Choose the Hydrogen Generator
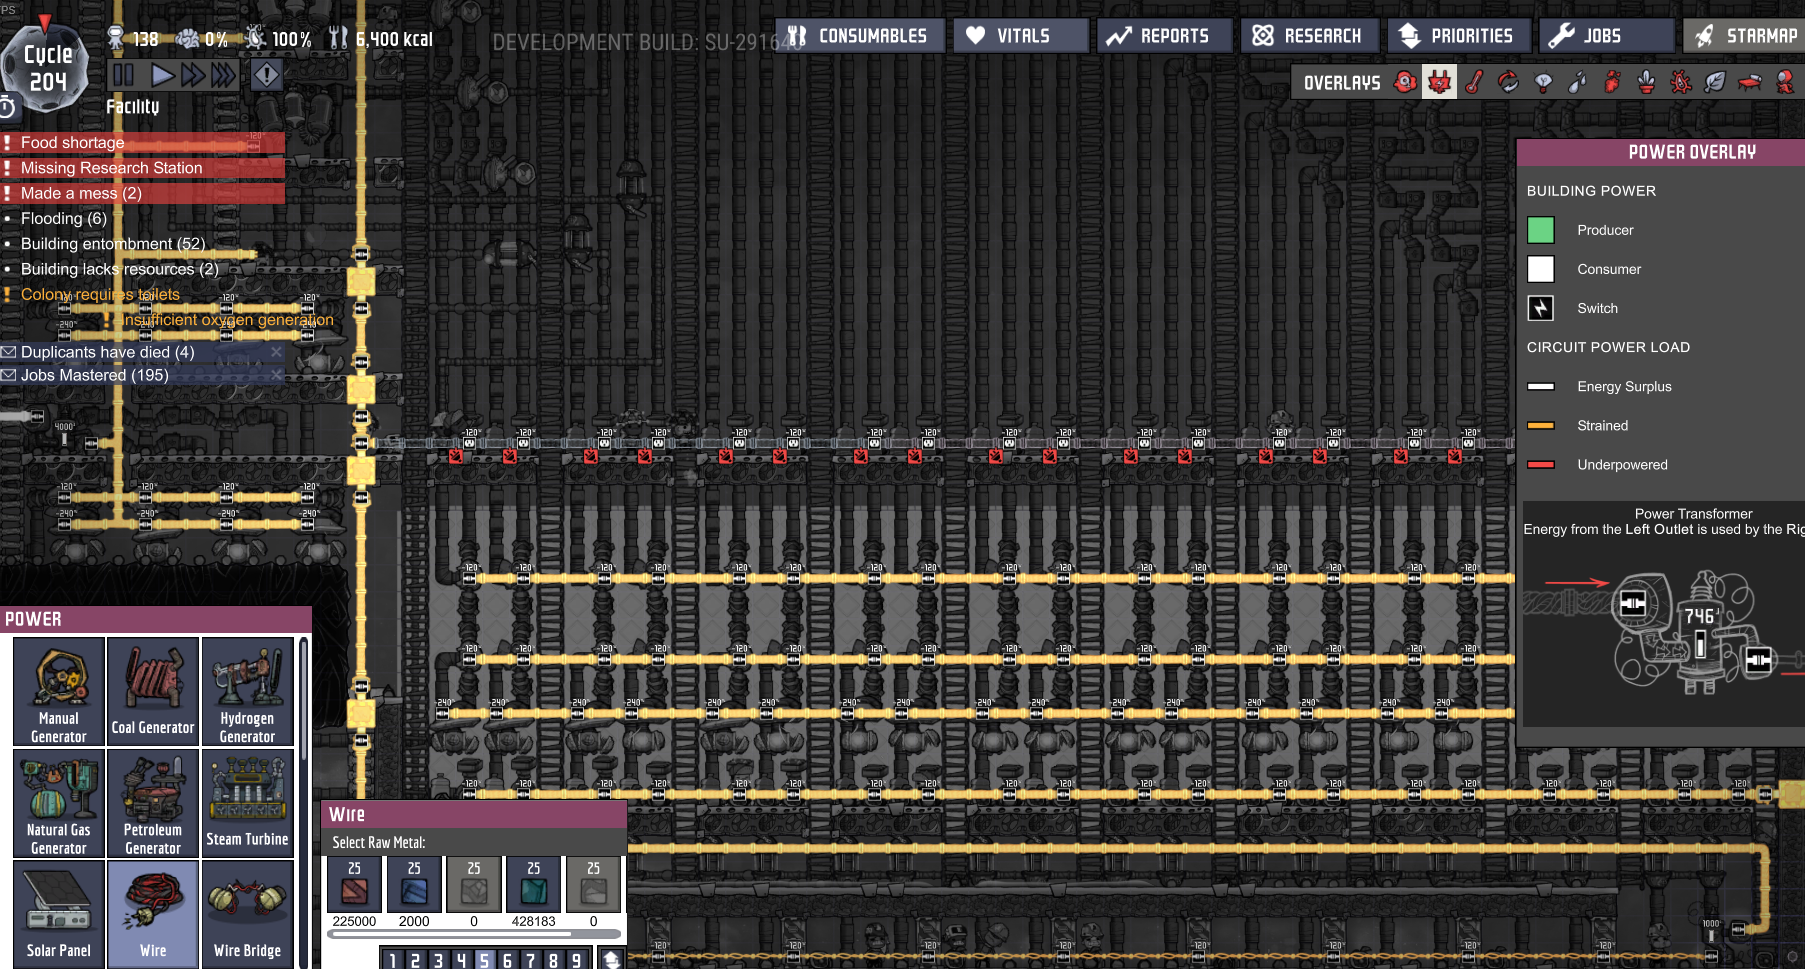 coord(247,691)
